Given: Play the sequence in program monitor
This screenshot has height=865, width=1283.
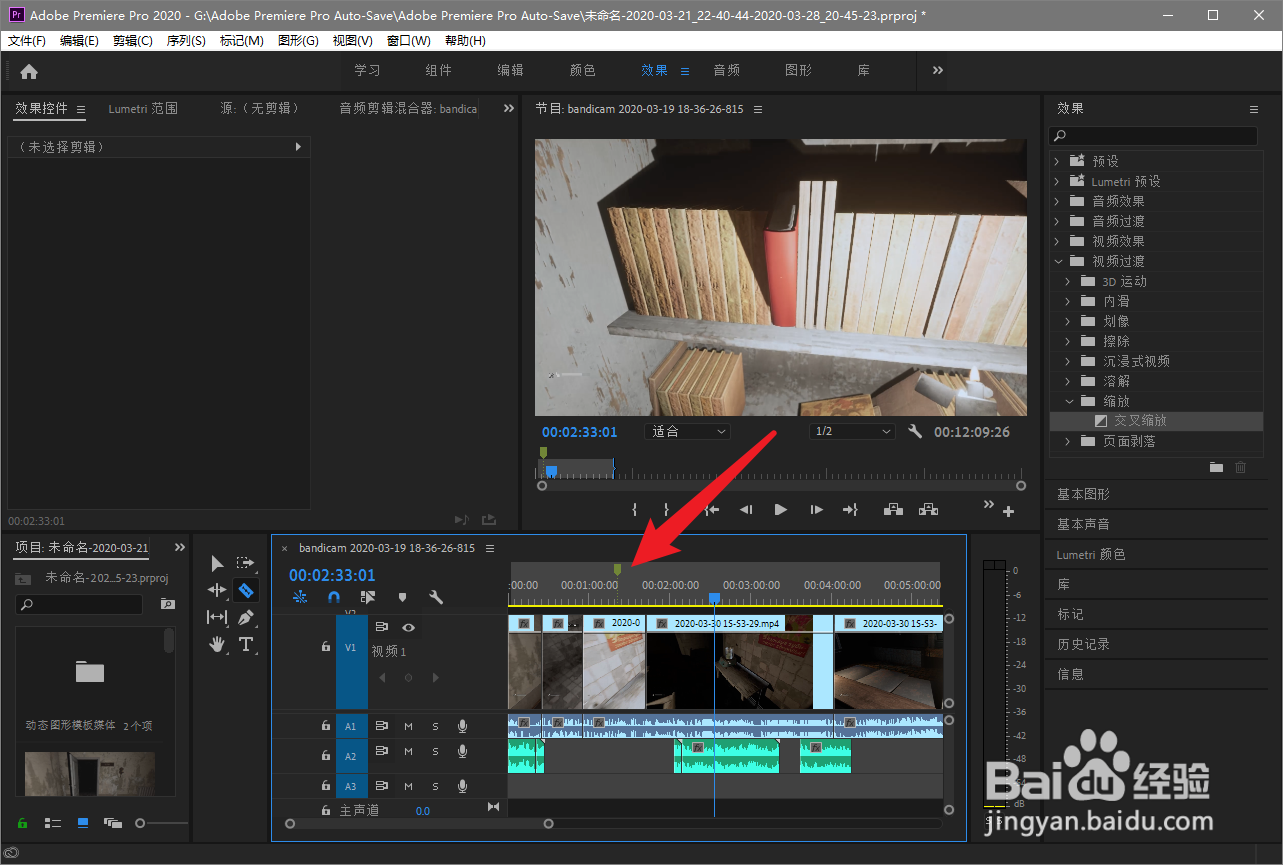Looking at the screenshot, I should coord(781,510).
